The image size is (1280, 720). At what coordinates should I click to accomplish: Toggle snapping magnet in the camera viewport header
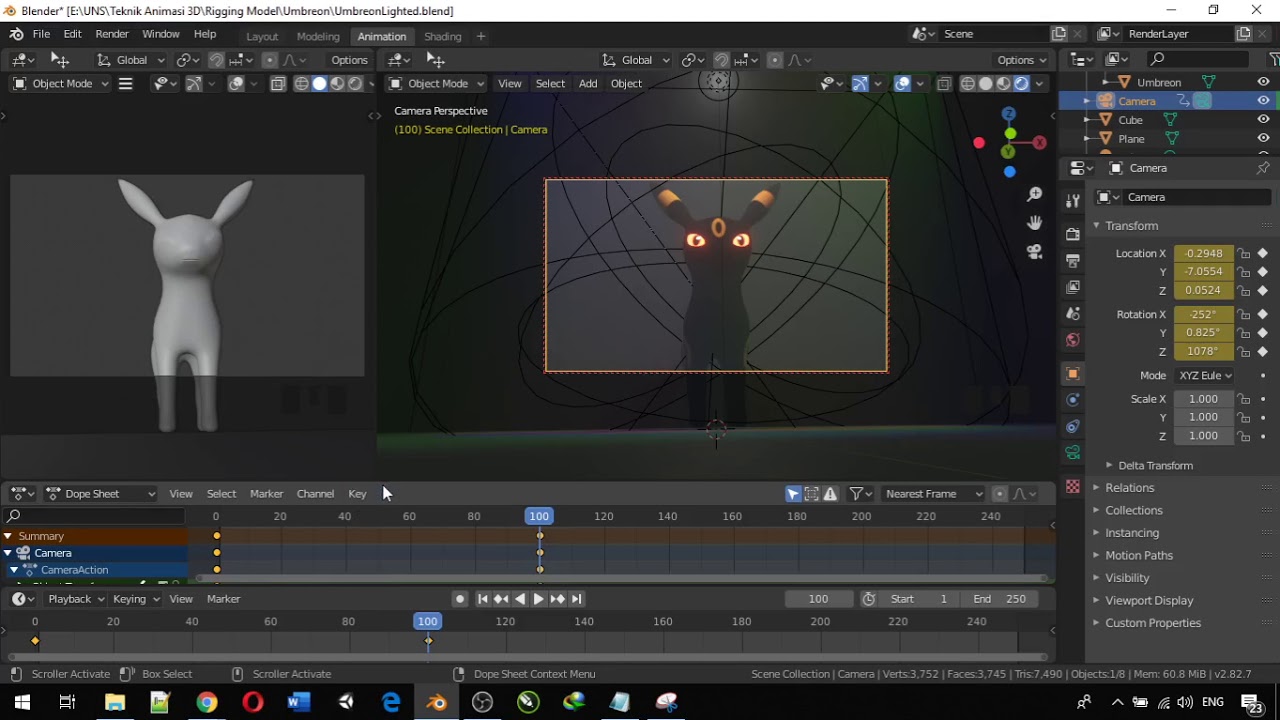[721, 60]
